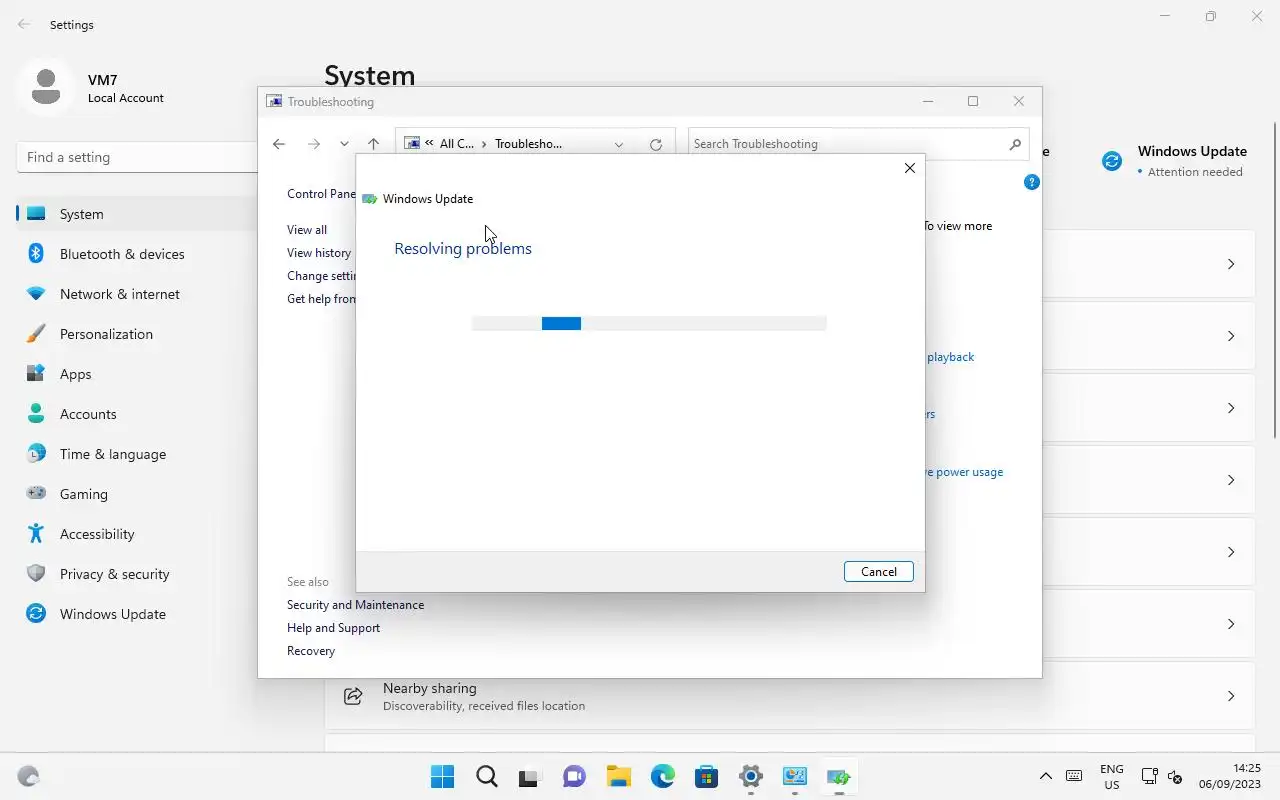Screen dimensions: 1280x800
Task: Open Security and Maintenance link
Action: 355,605
